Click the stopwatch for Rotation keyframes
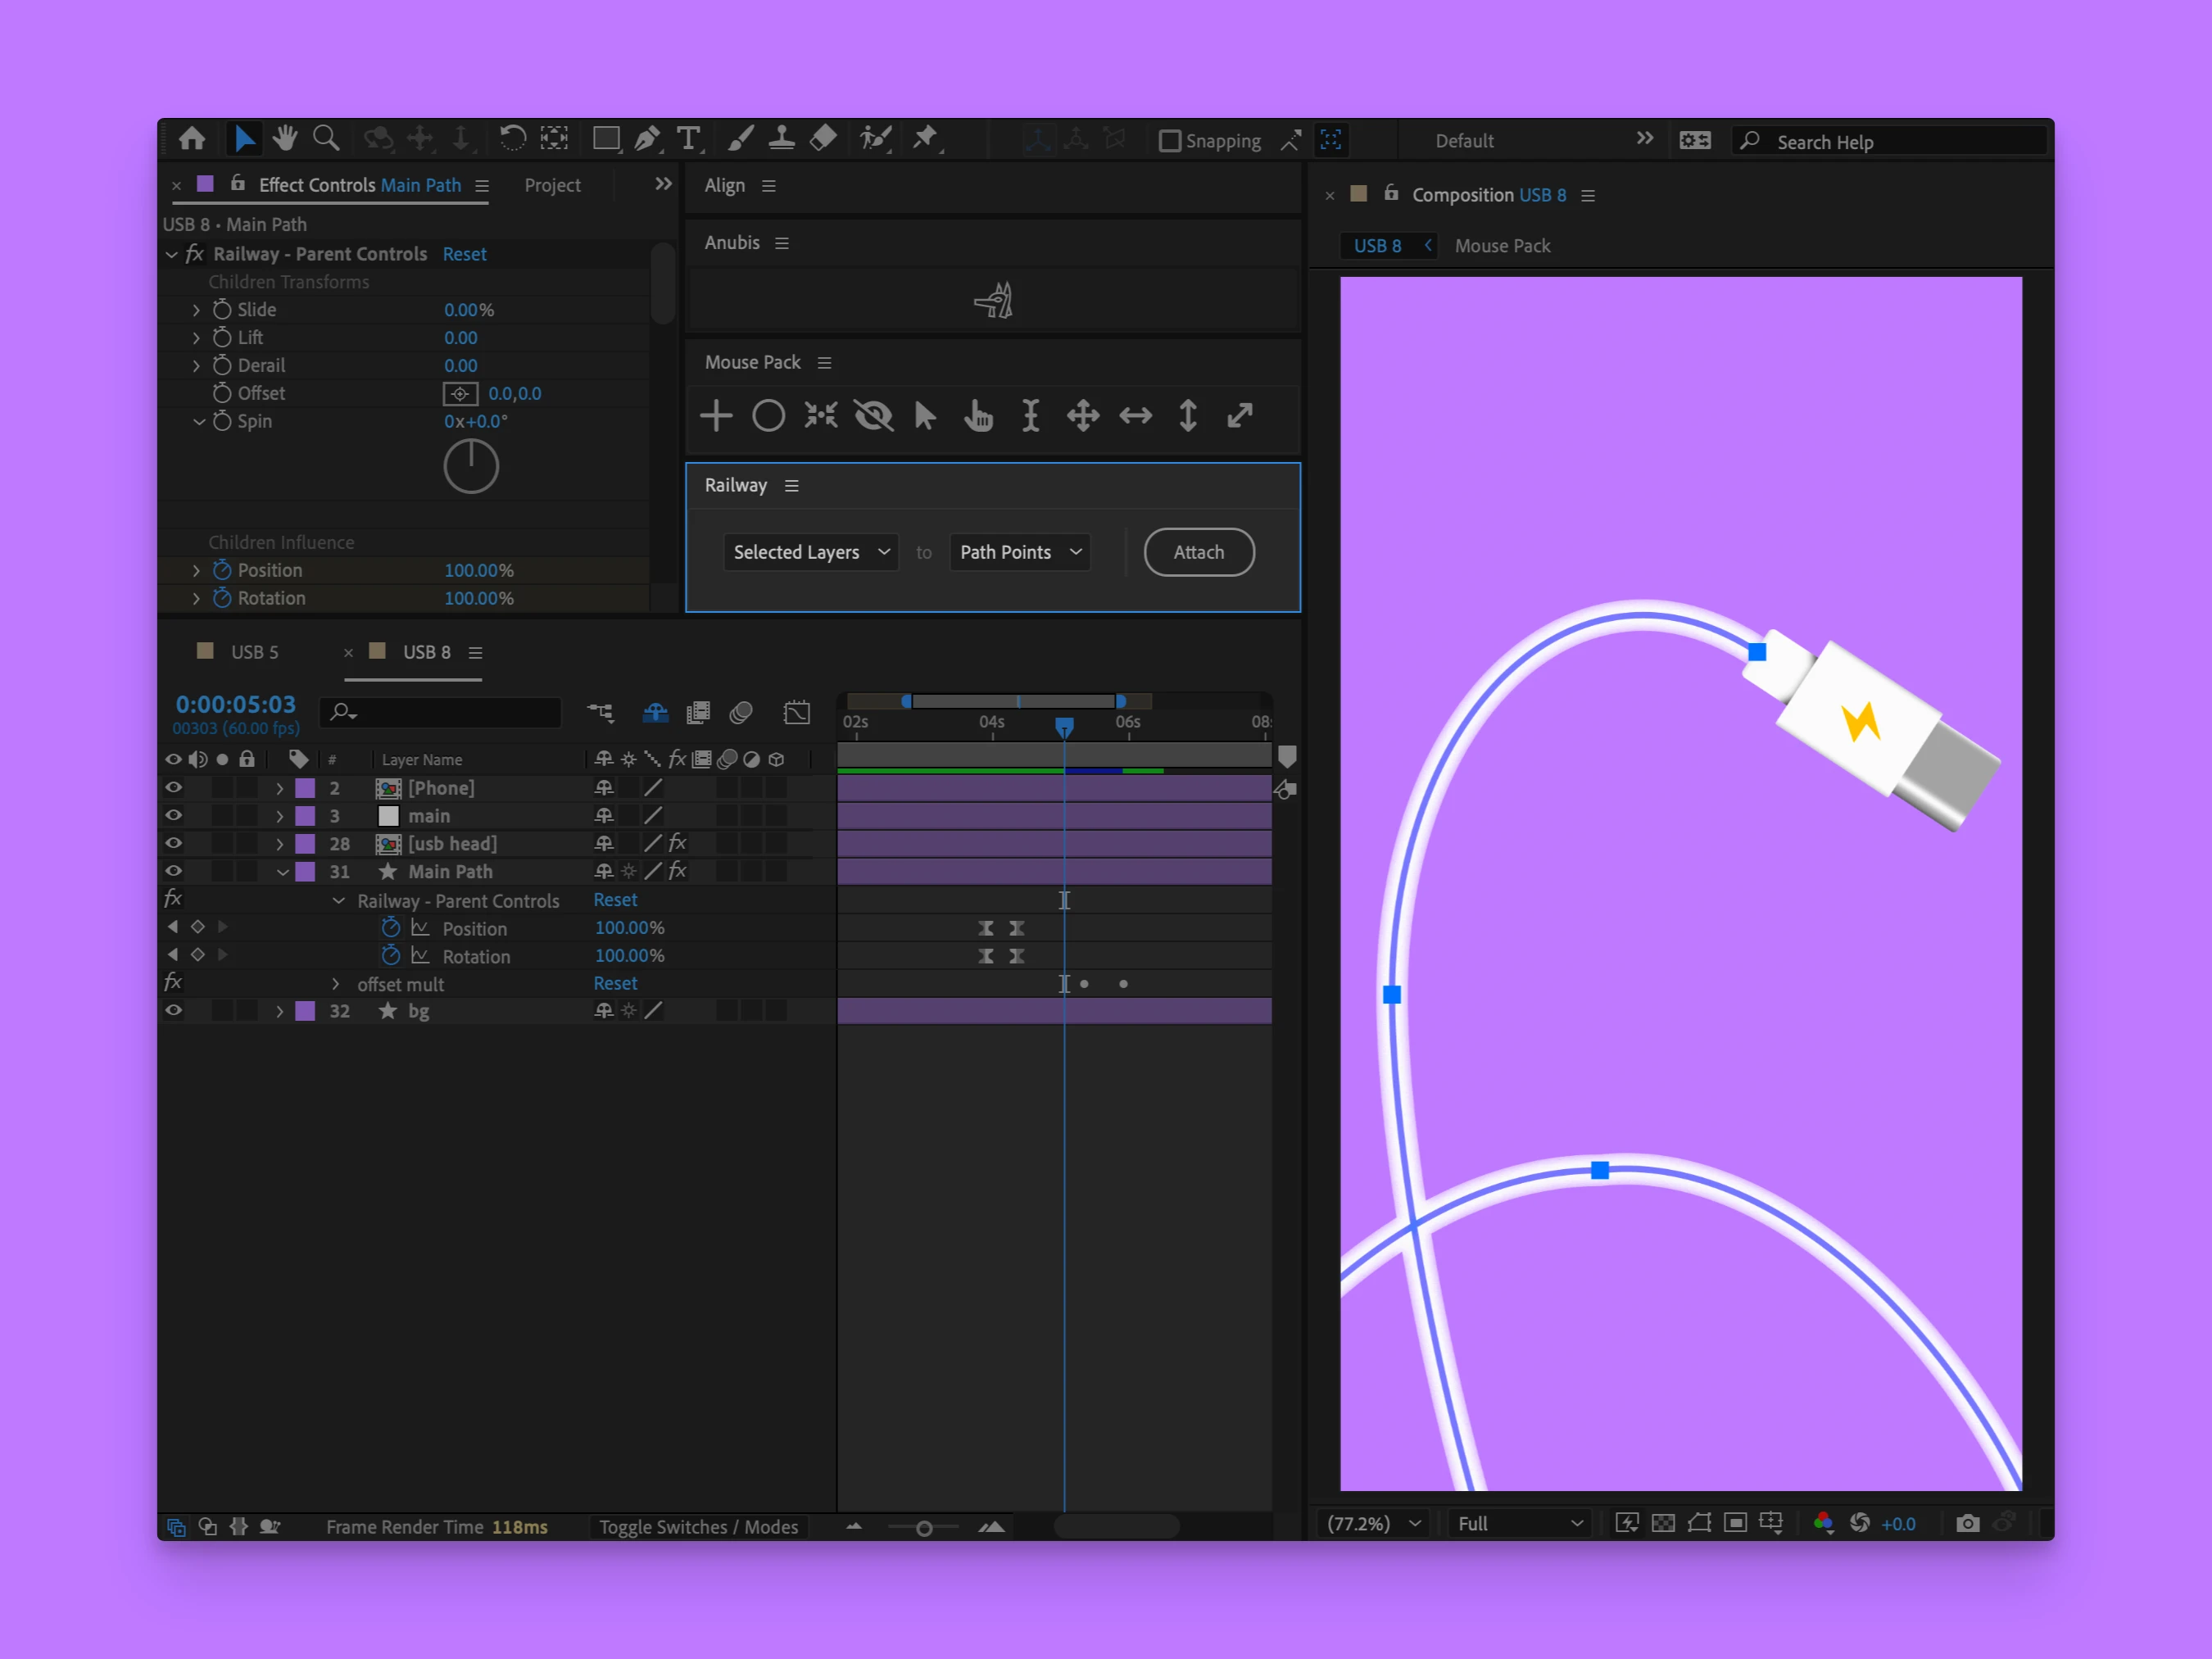Viewport: 2212px width, 1659px height. point(391,956)
